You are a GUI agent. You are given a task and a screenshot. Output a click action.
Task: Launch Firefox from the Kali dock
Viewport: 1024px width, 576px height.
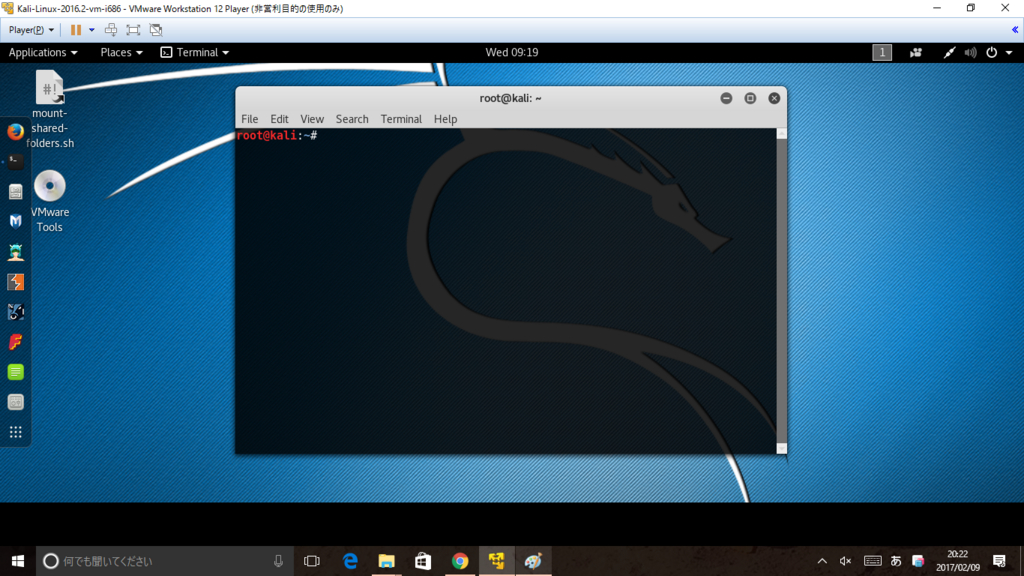(16, 132)
